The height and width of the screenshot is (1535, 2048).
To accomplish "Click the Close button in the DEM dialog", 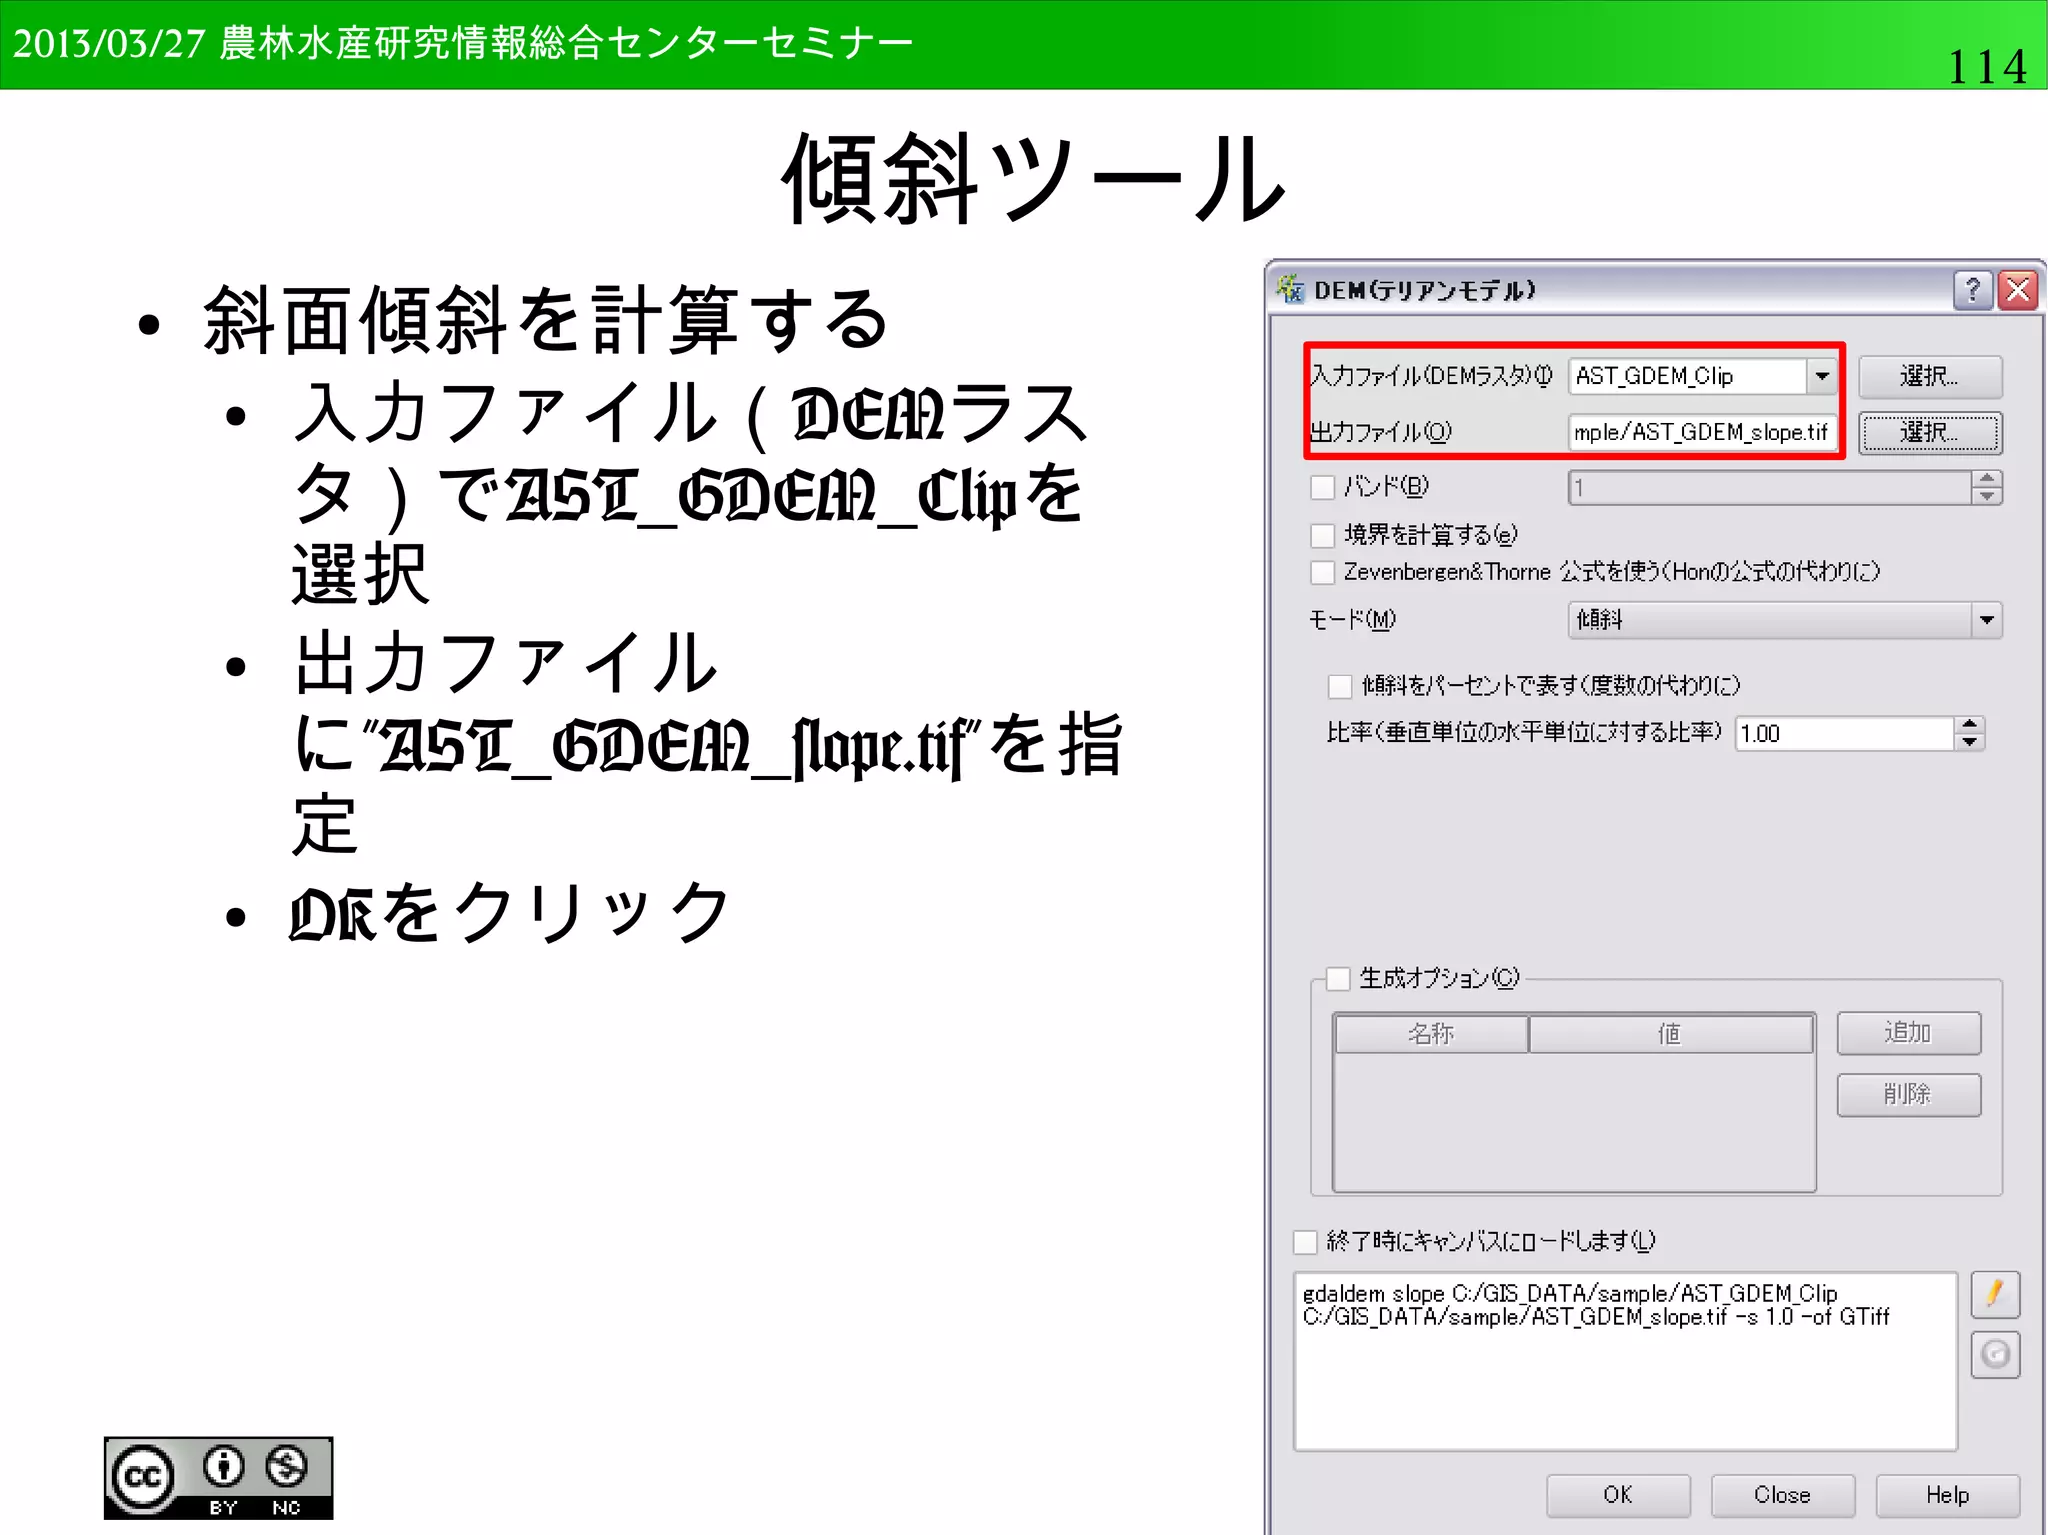I will click(x=1782, y=1495).
